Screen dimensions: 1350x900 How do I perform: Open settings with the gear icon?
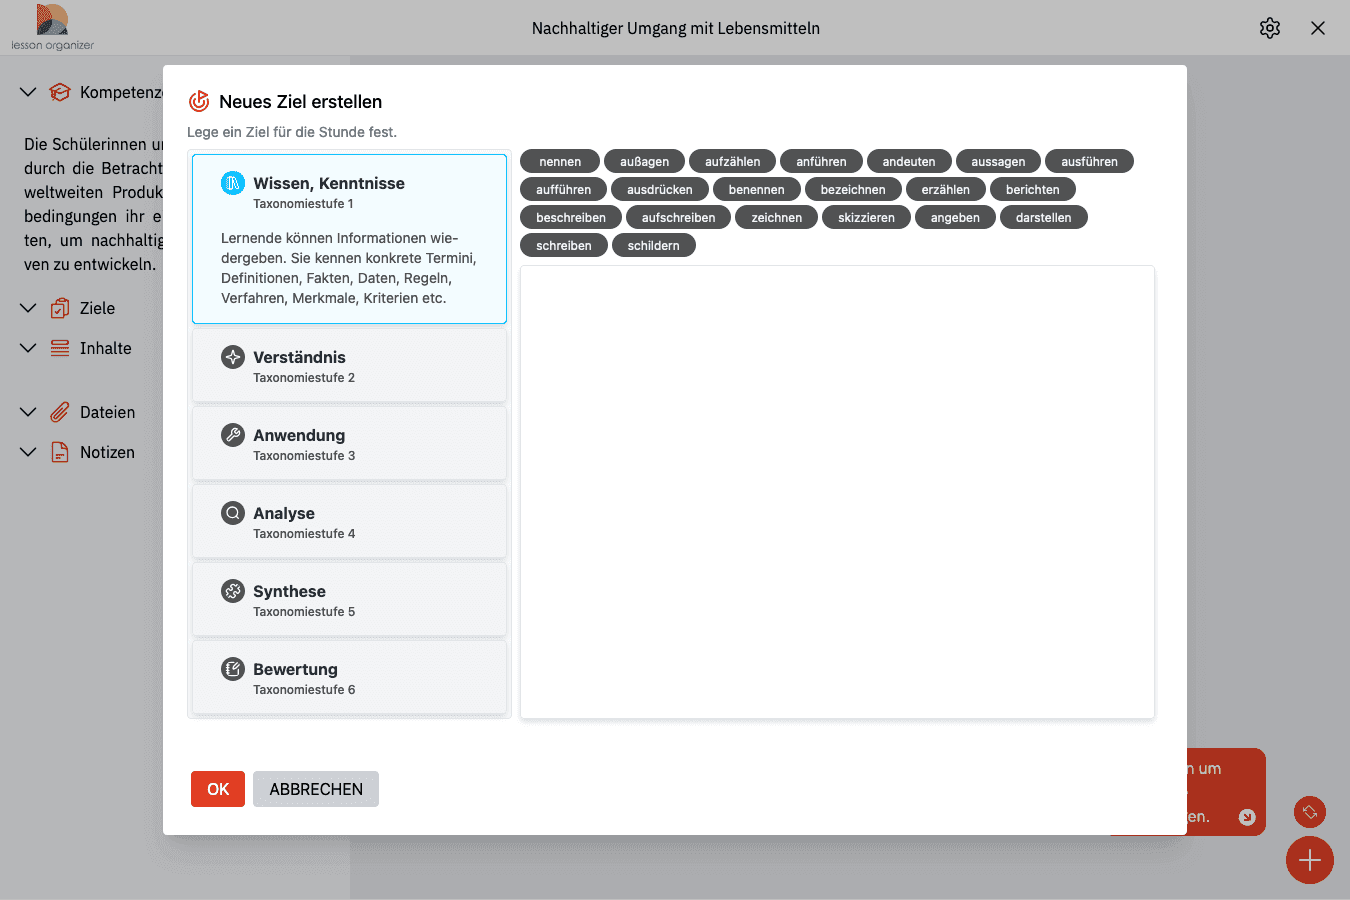click(1270, 28)
